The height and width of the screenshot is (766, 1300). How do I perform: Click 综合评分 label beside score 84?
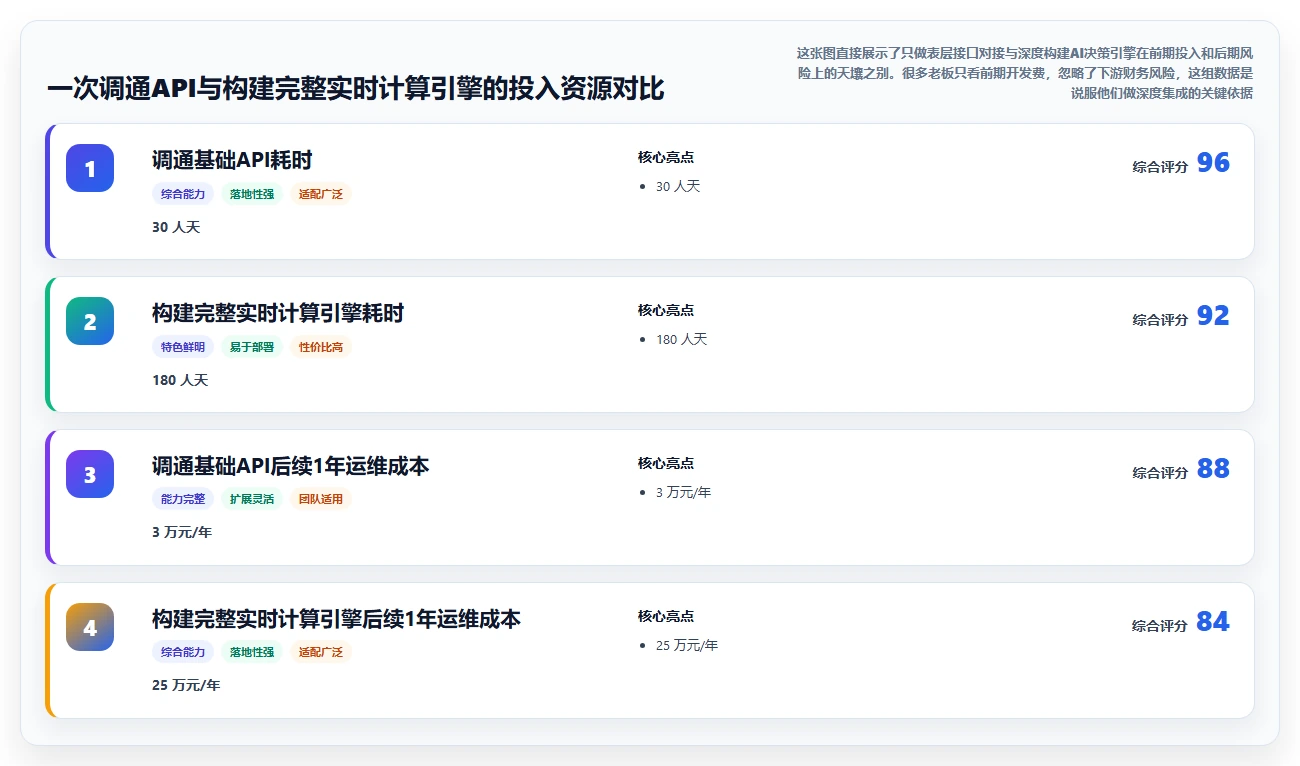pyautogui.click(x=1160, y=626)
